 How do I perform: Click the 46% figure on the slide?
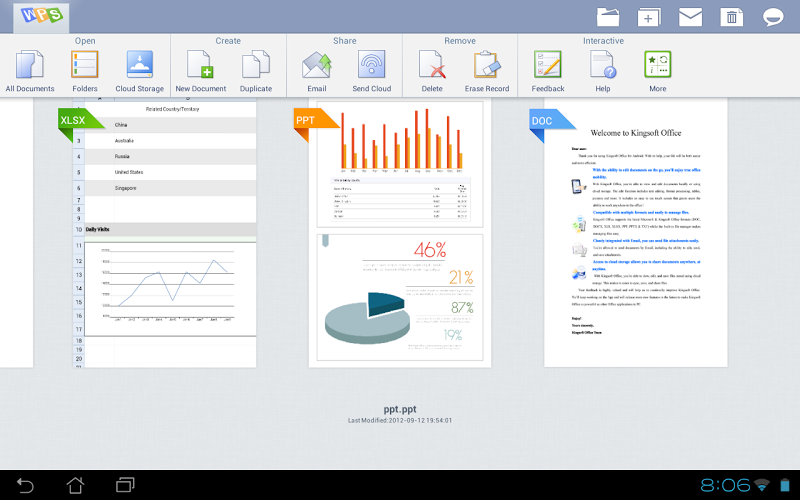tap(430, 250)
